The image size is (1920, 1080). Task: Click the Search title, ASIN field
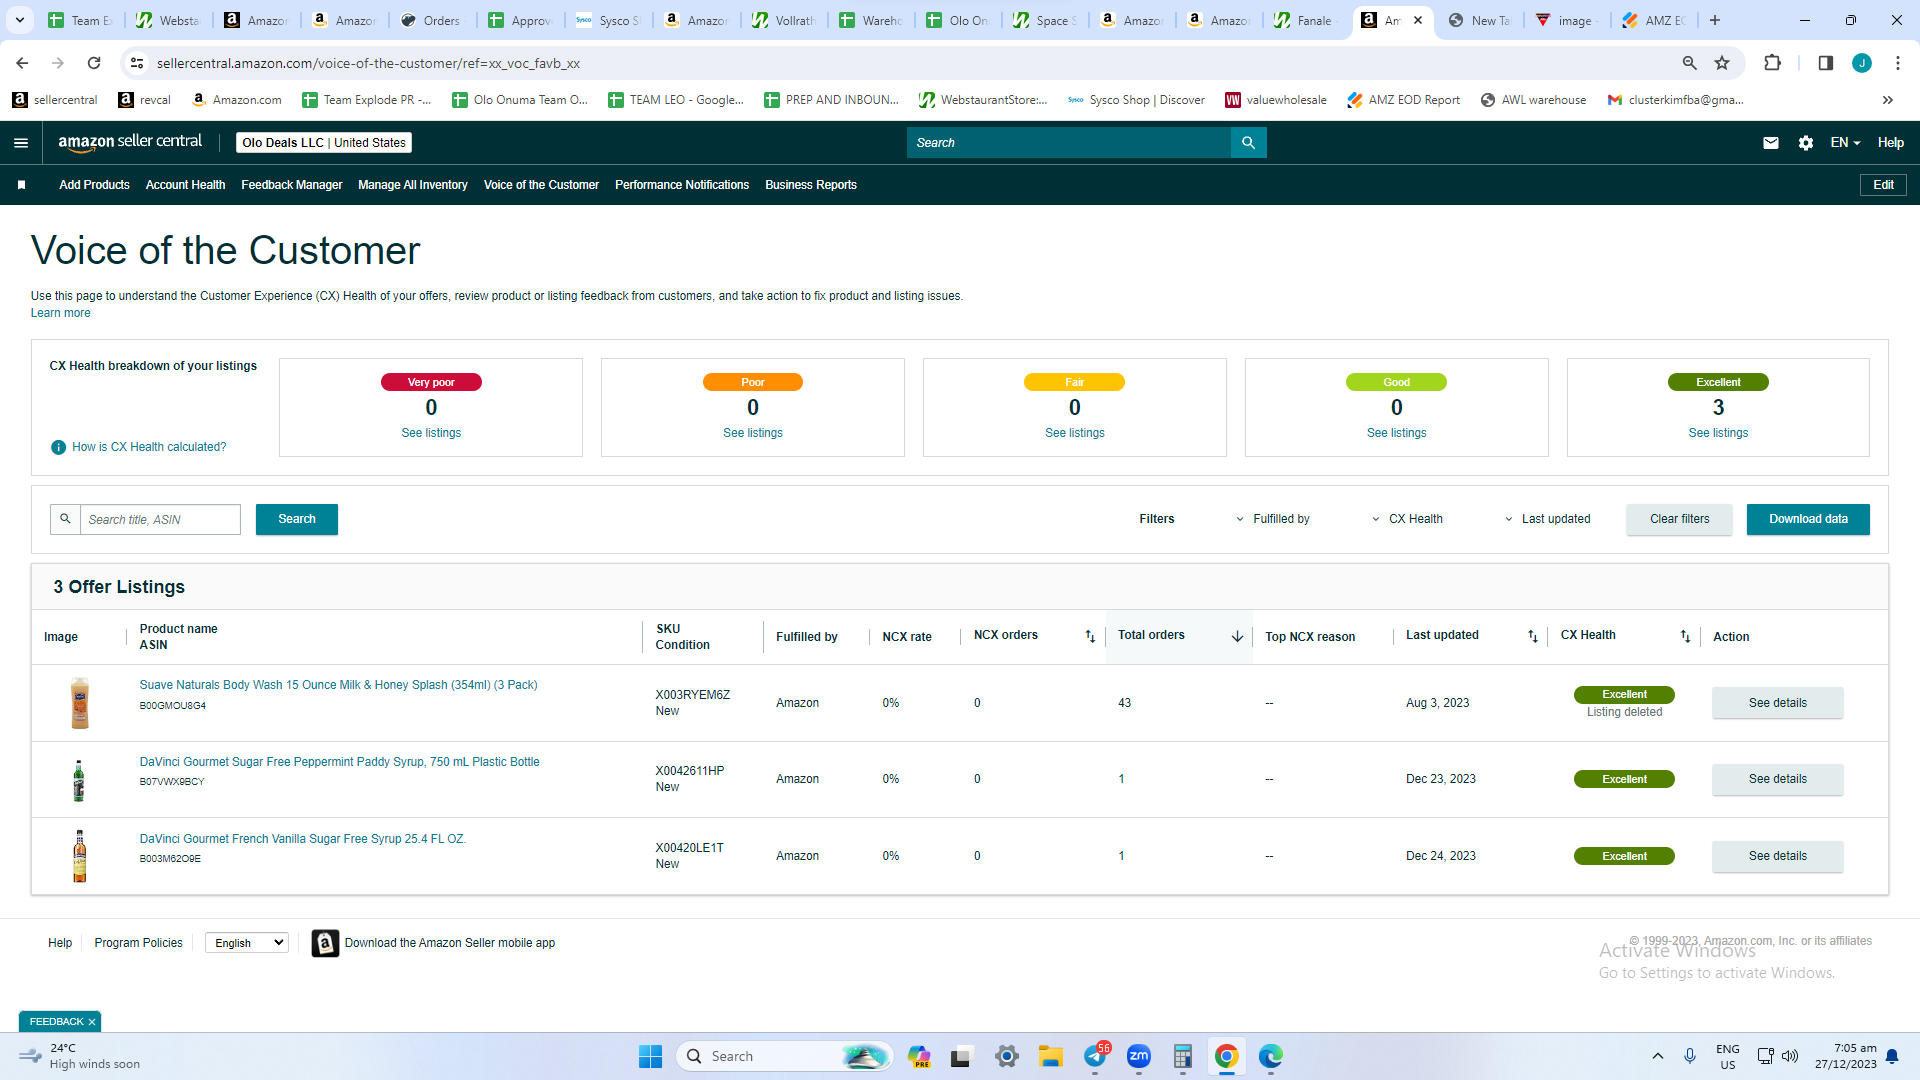(160, 519)
